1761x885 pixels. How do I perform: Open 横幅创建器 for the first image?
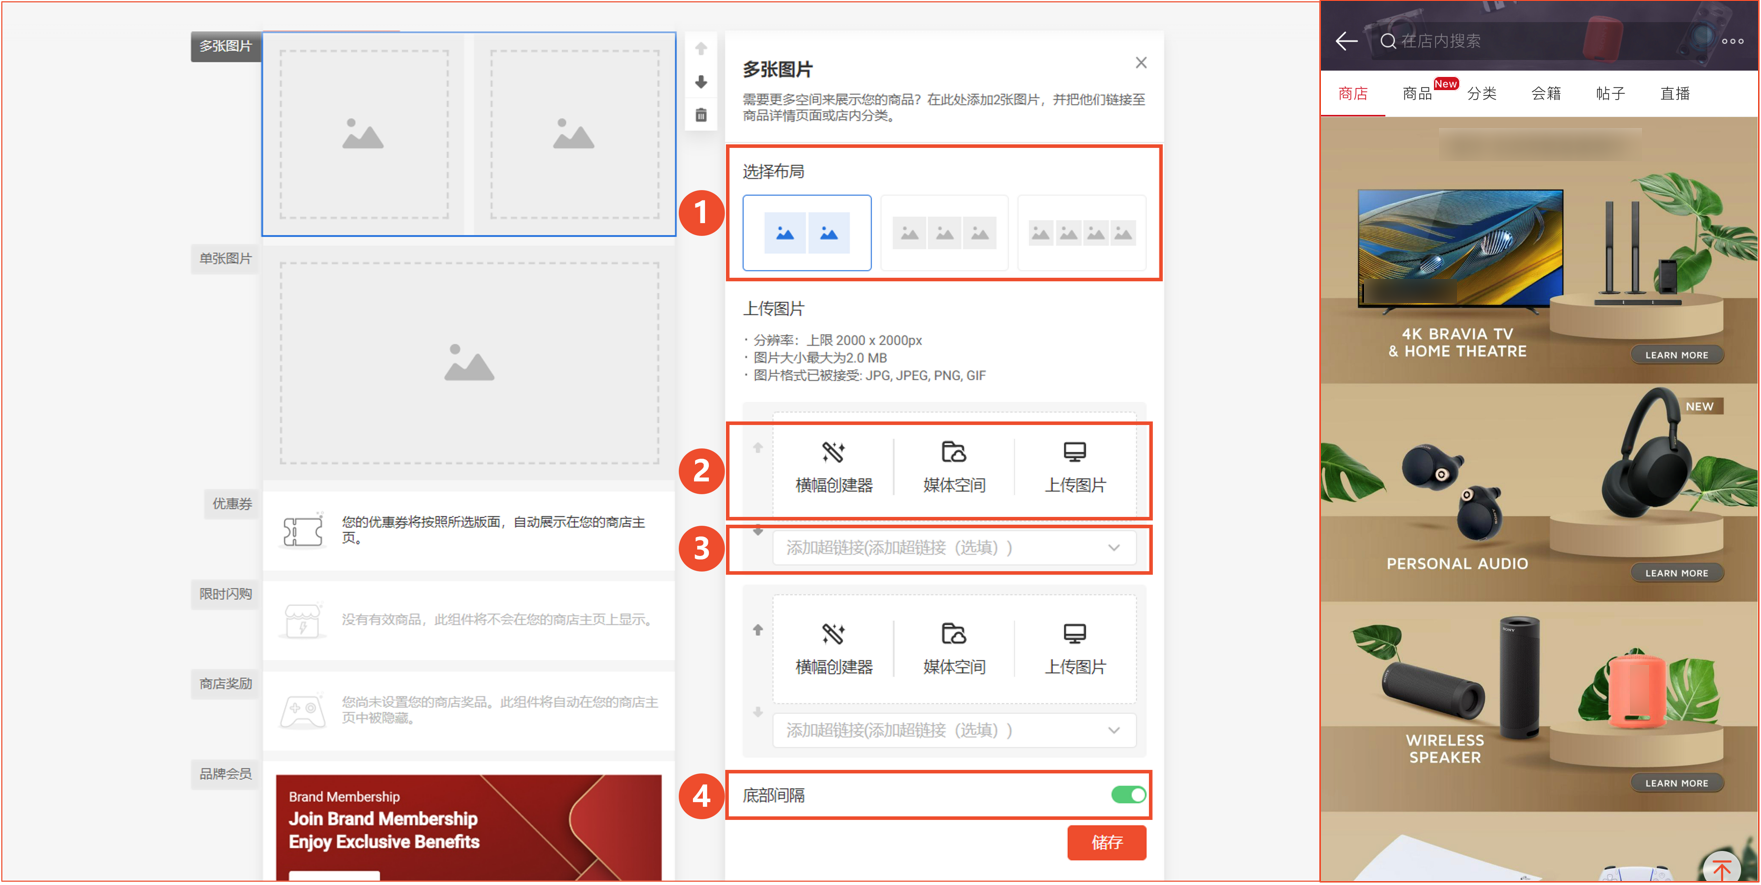[x=834, y=468]
